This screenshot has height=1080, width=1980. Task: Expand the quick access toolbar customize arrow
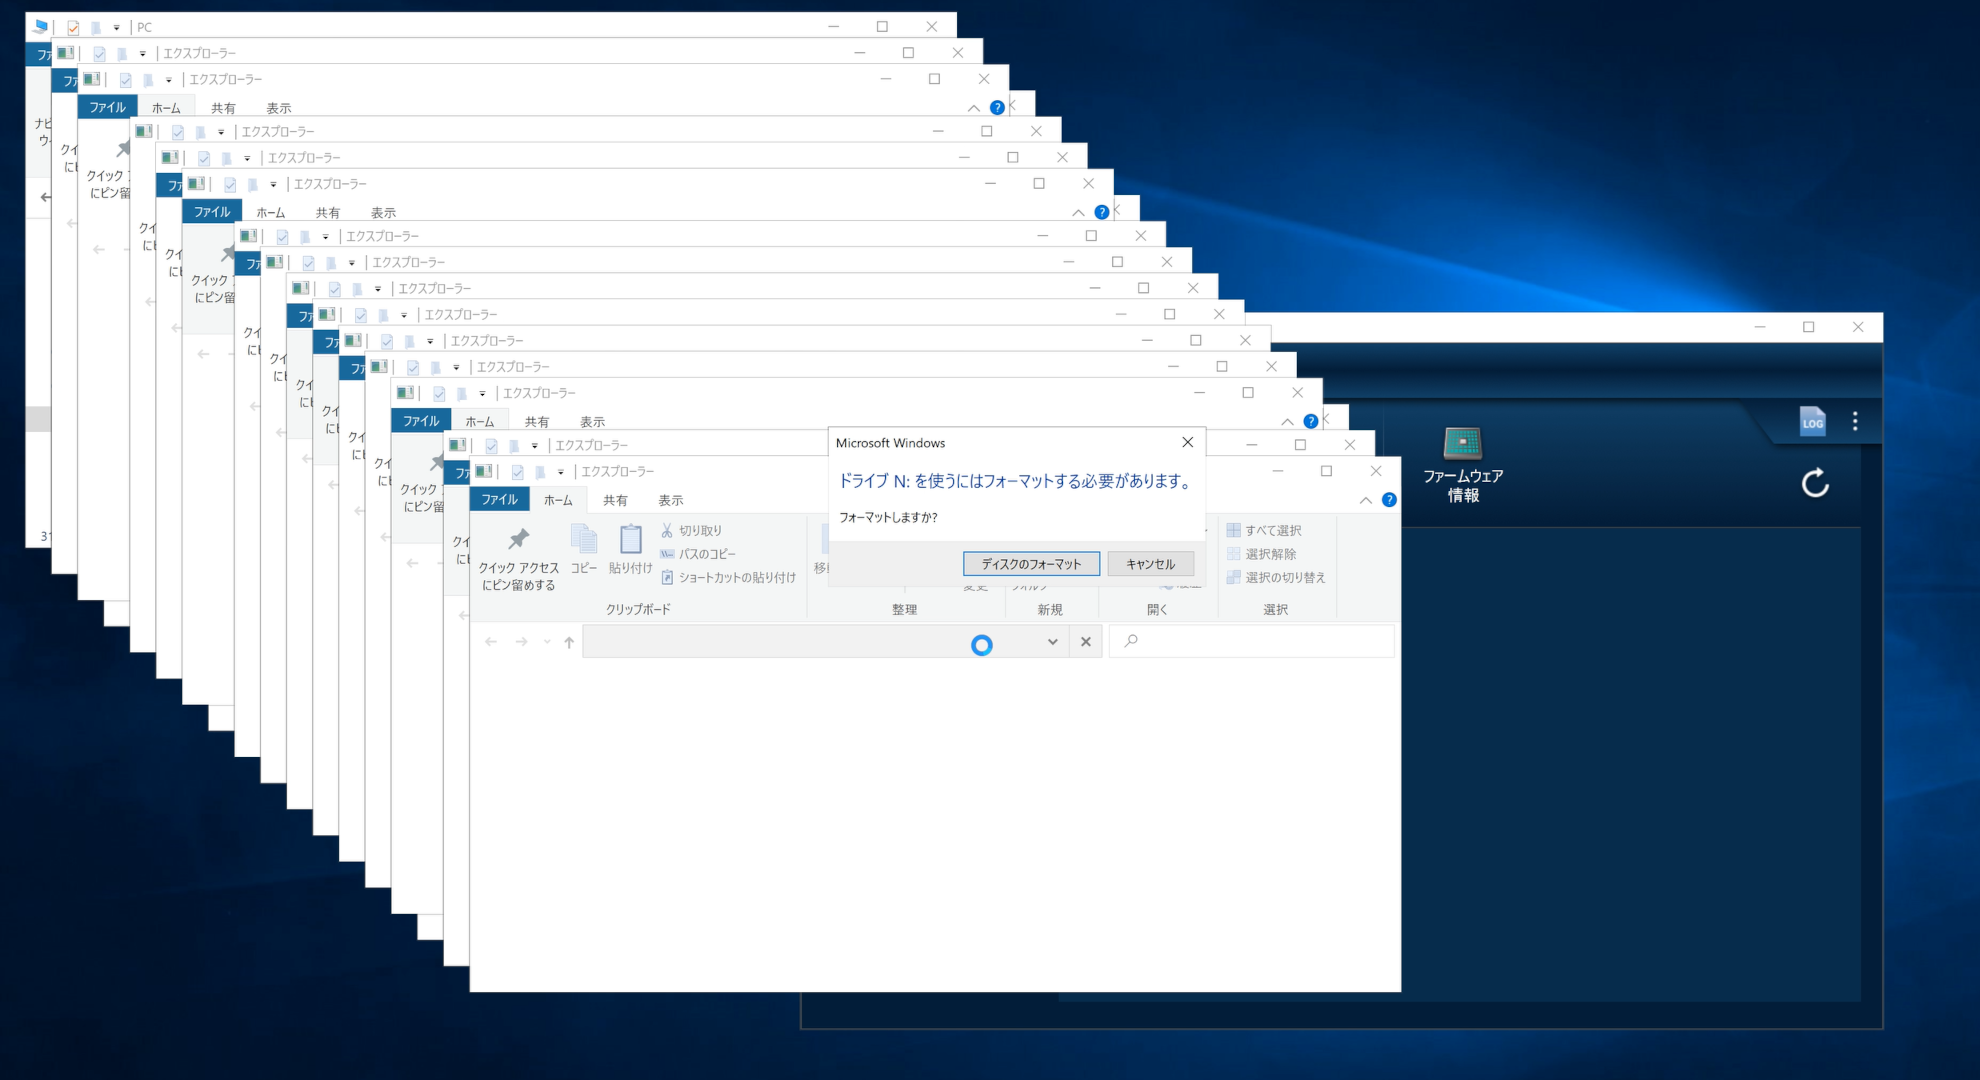[x=560, y=472]
